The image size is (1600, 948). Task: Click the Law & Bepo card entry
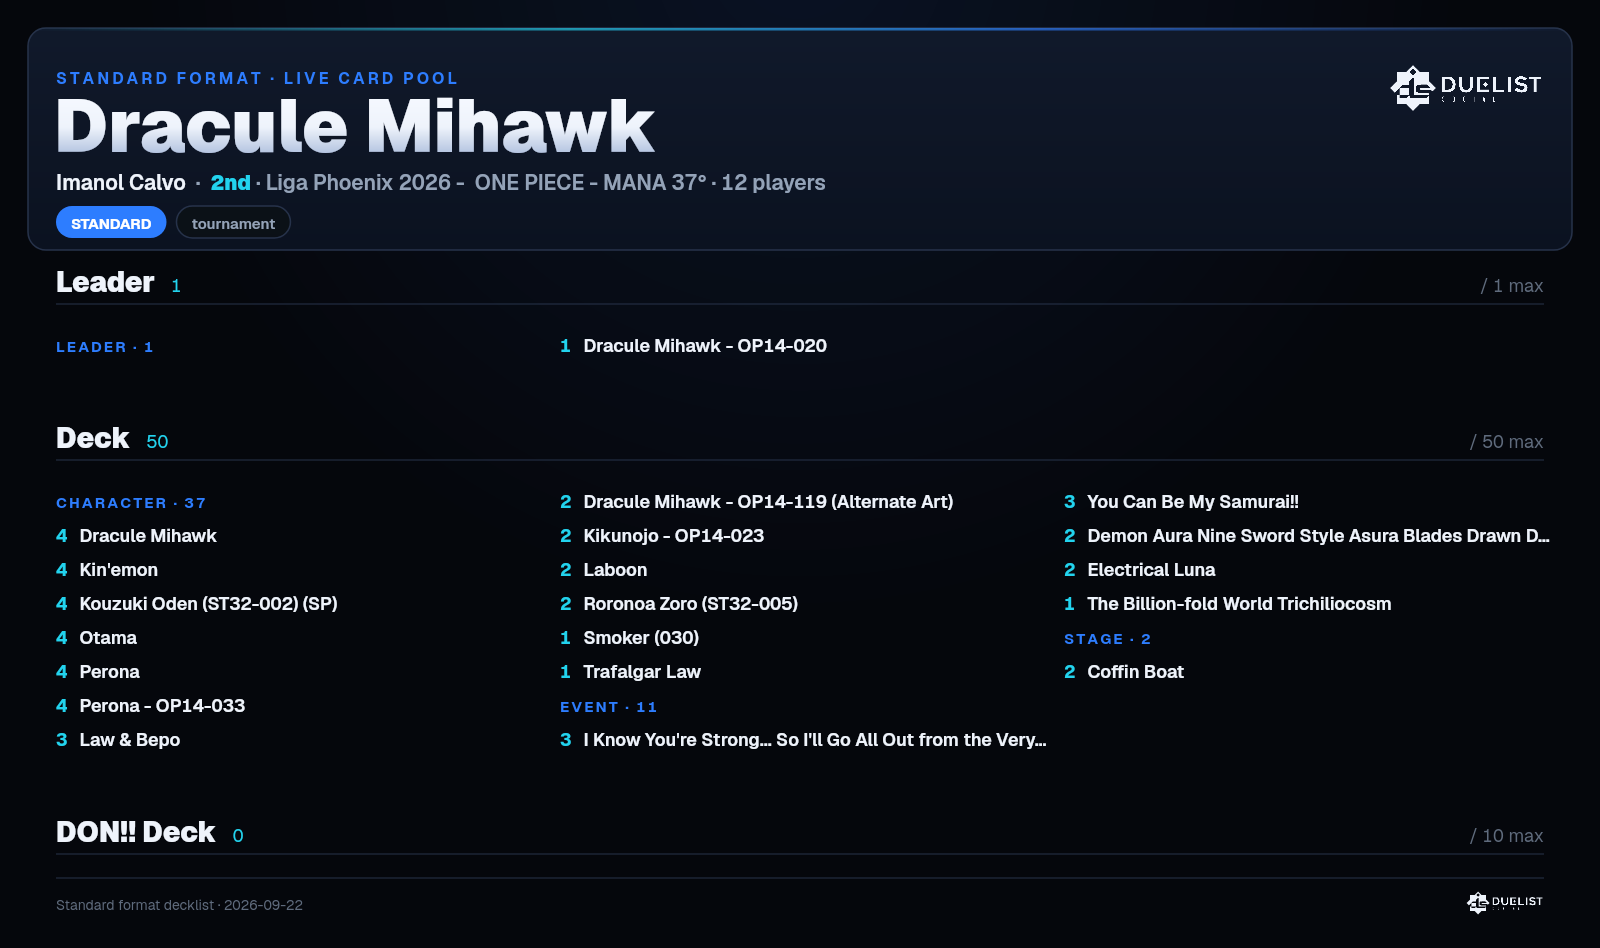118,740
